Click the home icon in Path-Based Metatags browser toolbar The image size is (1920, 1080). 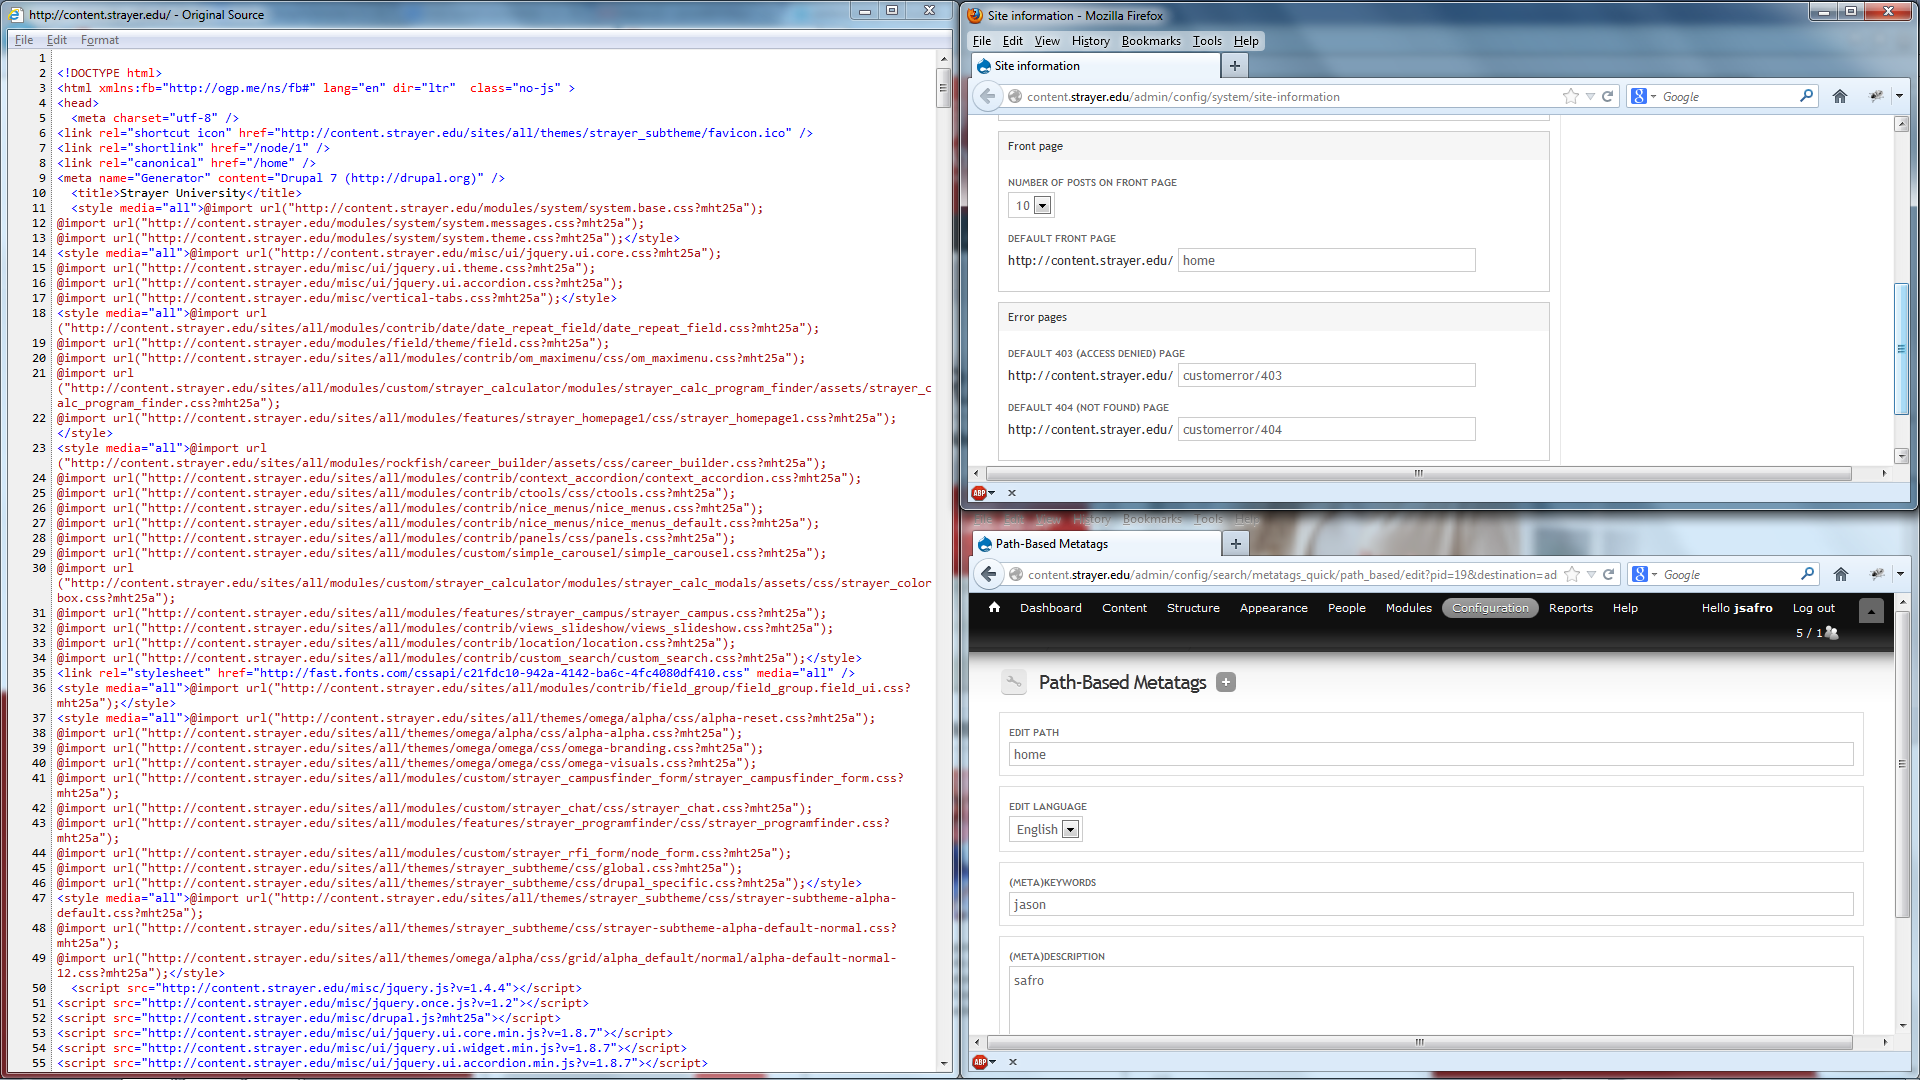click(x=1841, y=574)
